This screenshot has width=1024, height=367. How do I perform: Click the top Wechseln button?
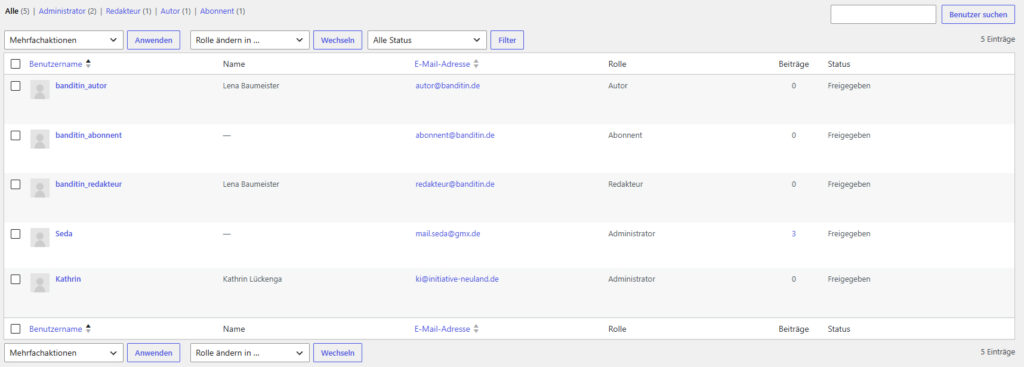pyautogui.click(x=338, y=40)
